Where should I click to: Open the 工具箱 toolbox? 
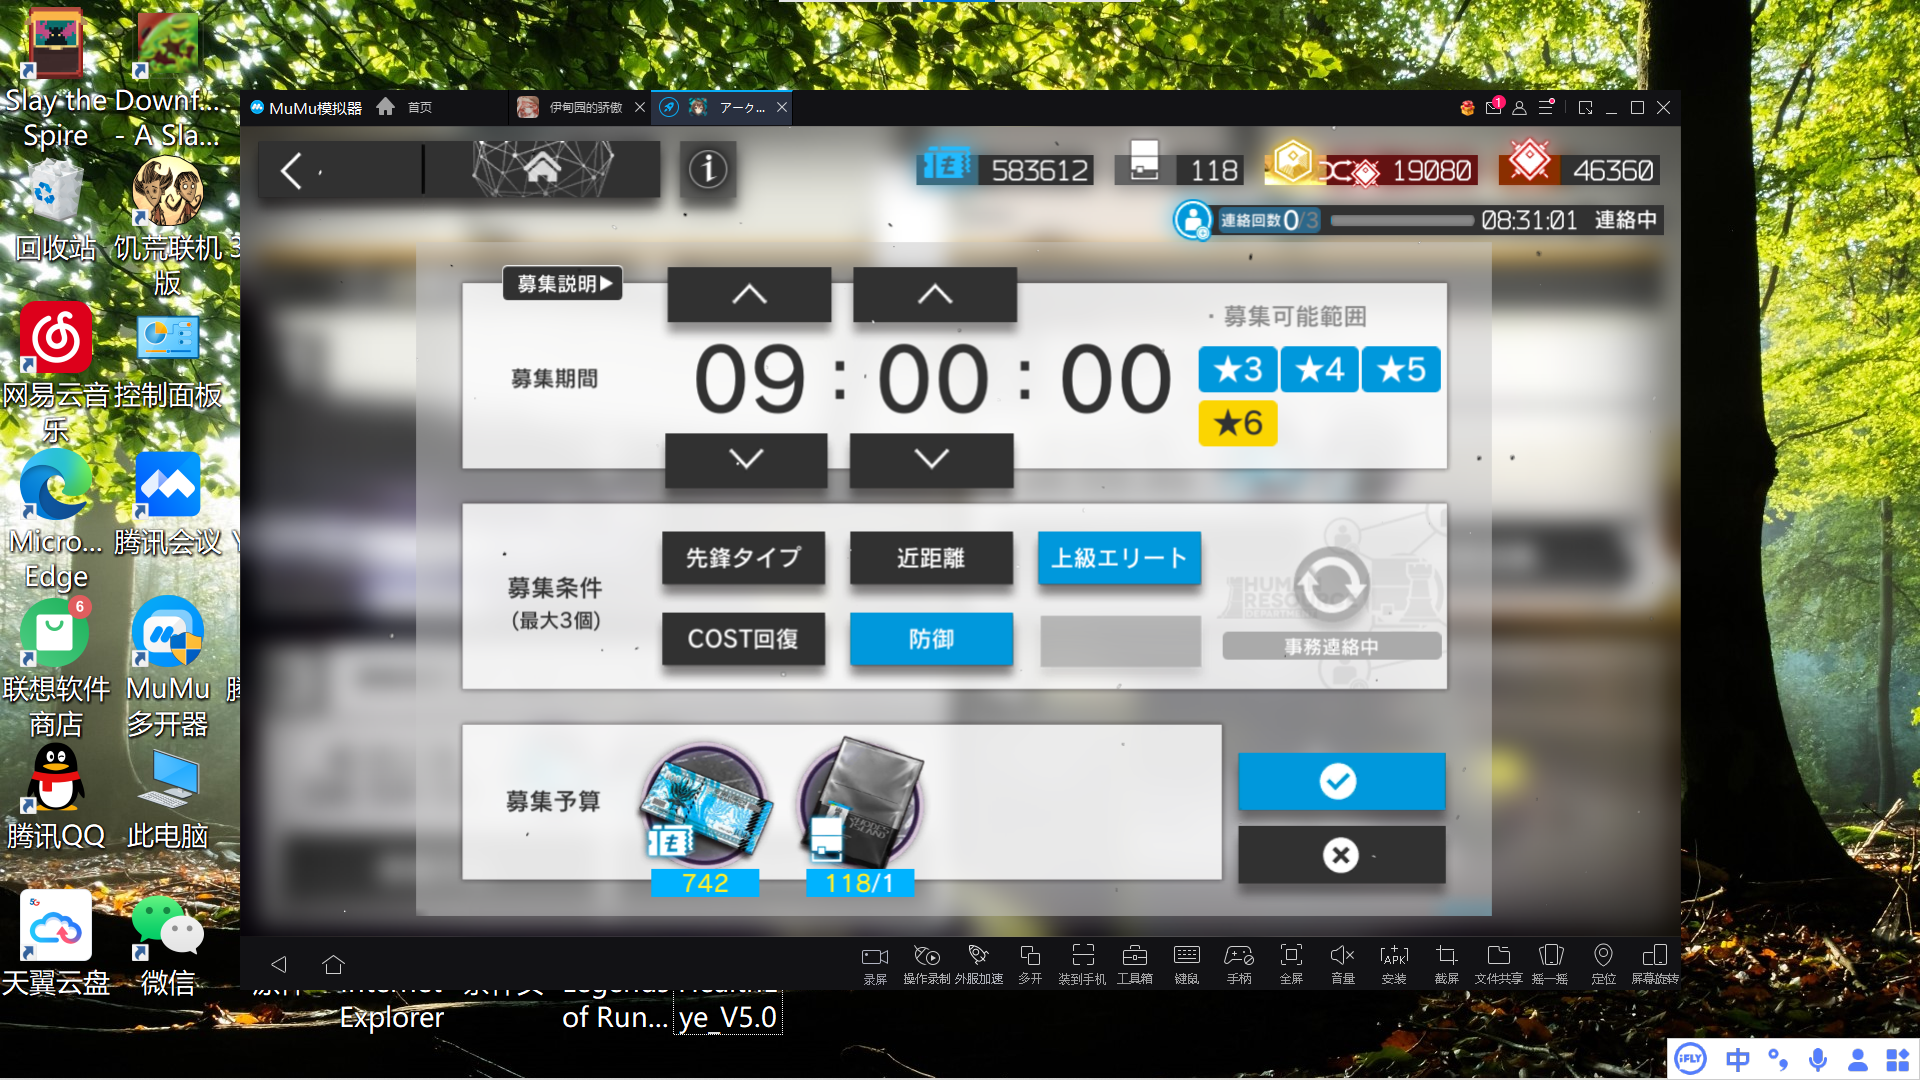(x=1135, y=965)
